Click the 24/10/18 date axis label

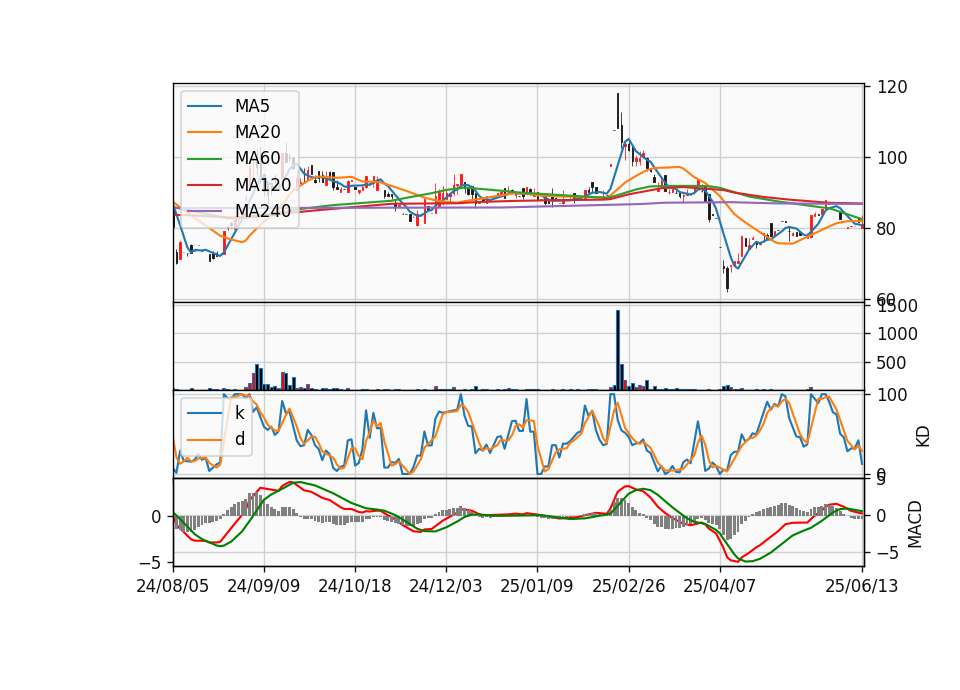click(354, 586)
